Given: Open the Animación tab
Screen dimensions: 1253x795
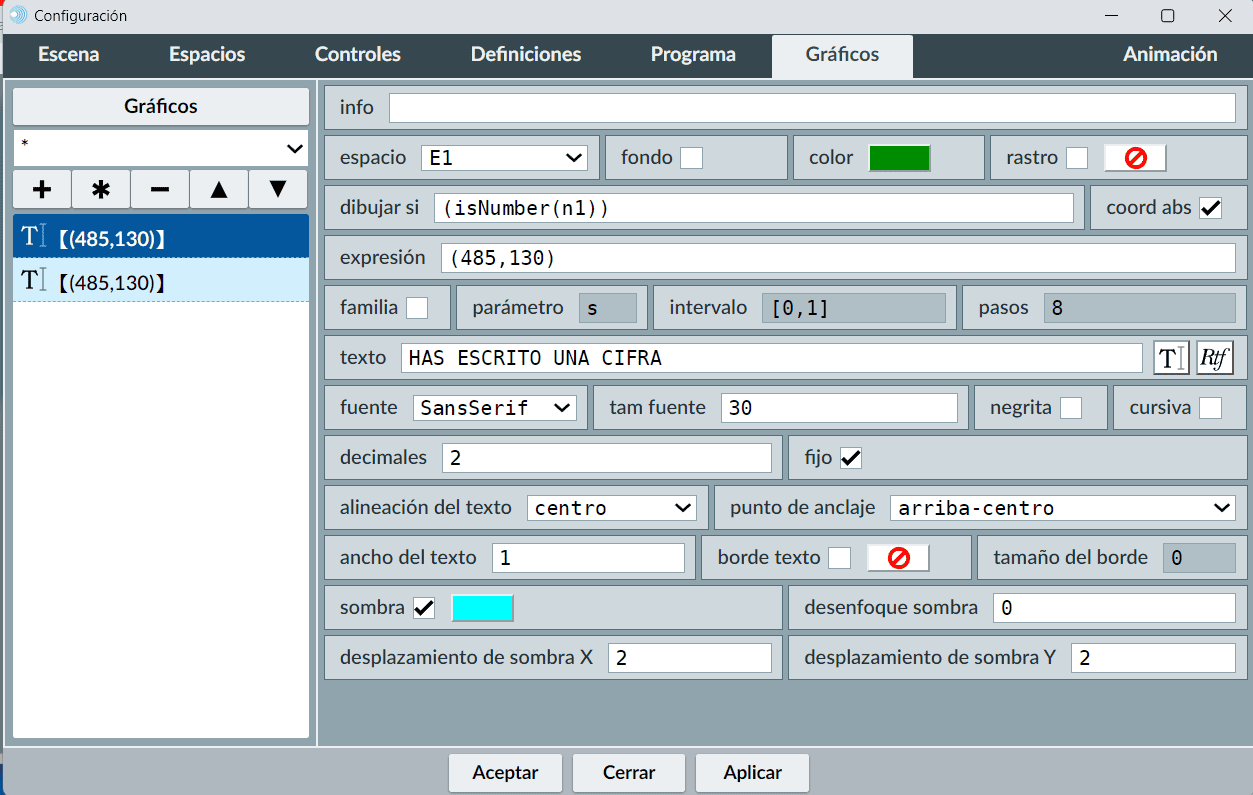Looking at the screenshot, I should pyautogui.click(x=1170, y=55).
